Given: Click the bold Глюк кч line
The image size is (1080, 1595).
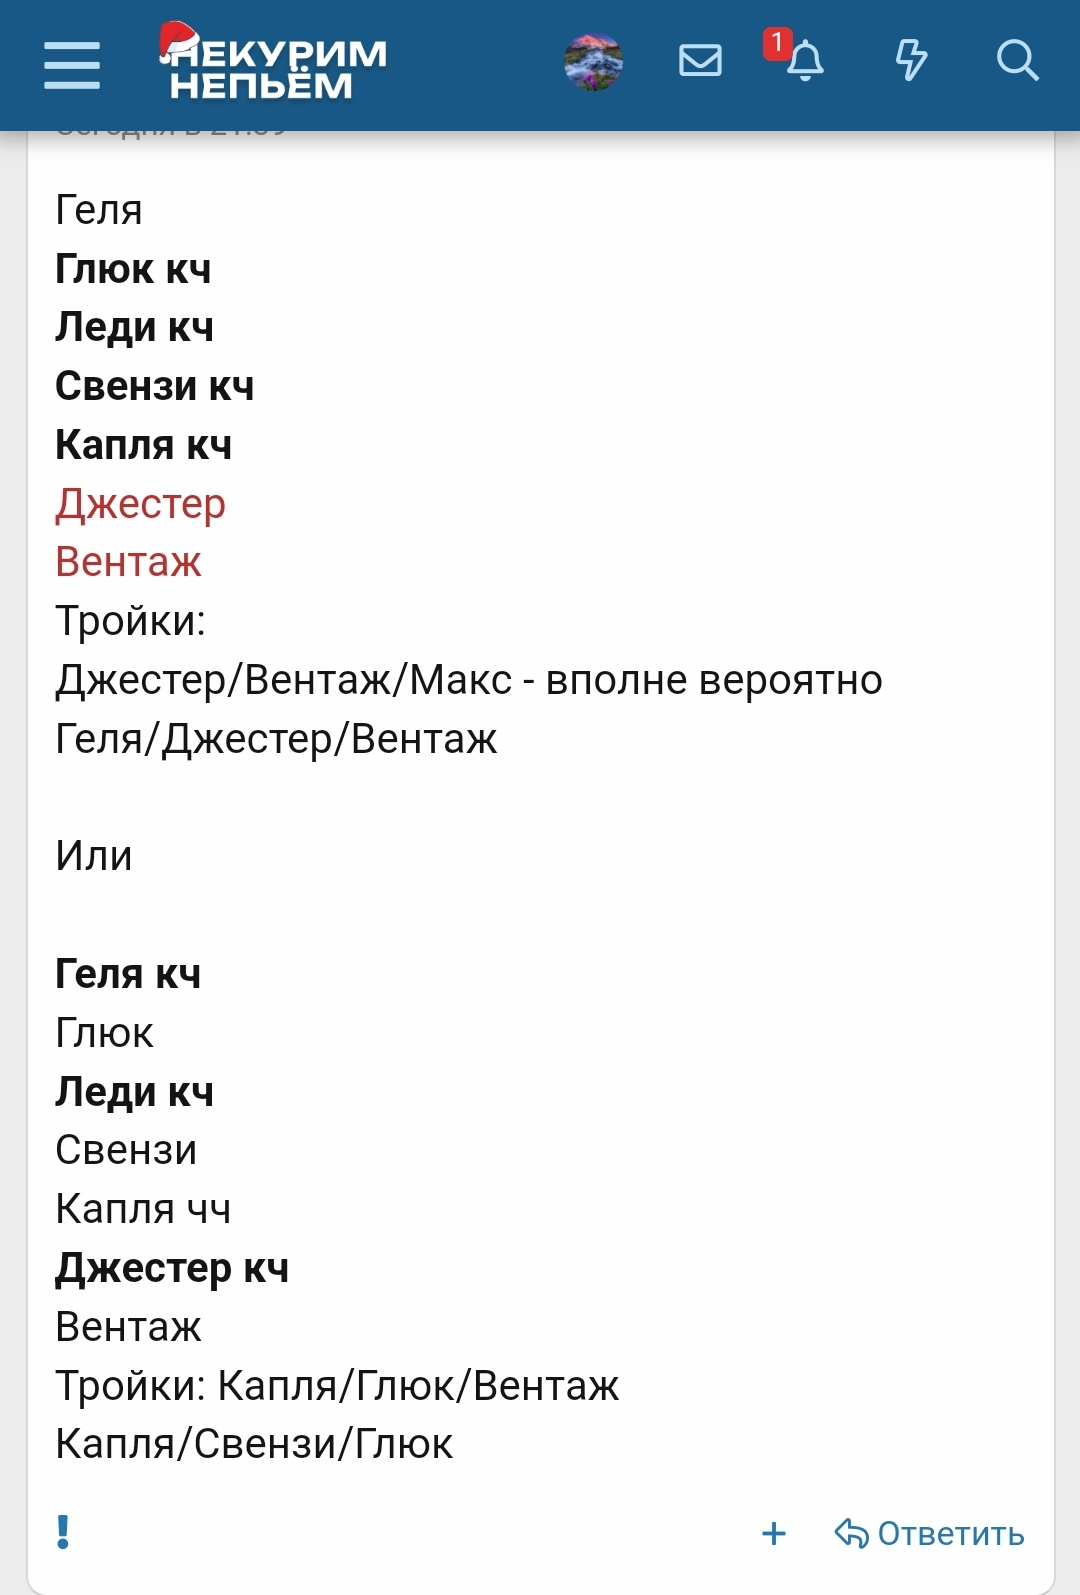Looking at the screenshot, I should pos(133,269).
